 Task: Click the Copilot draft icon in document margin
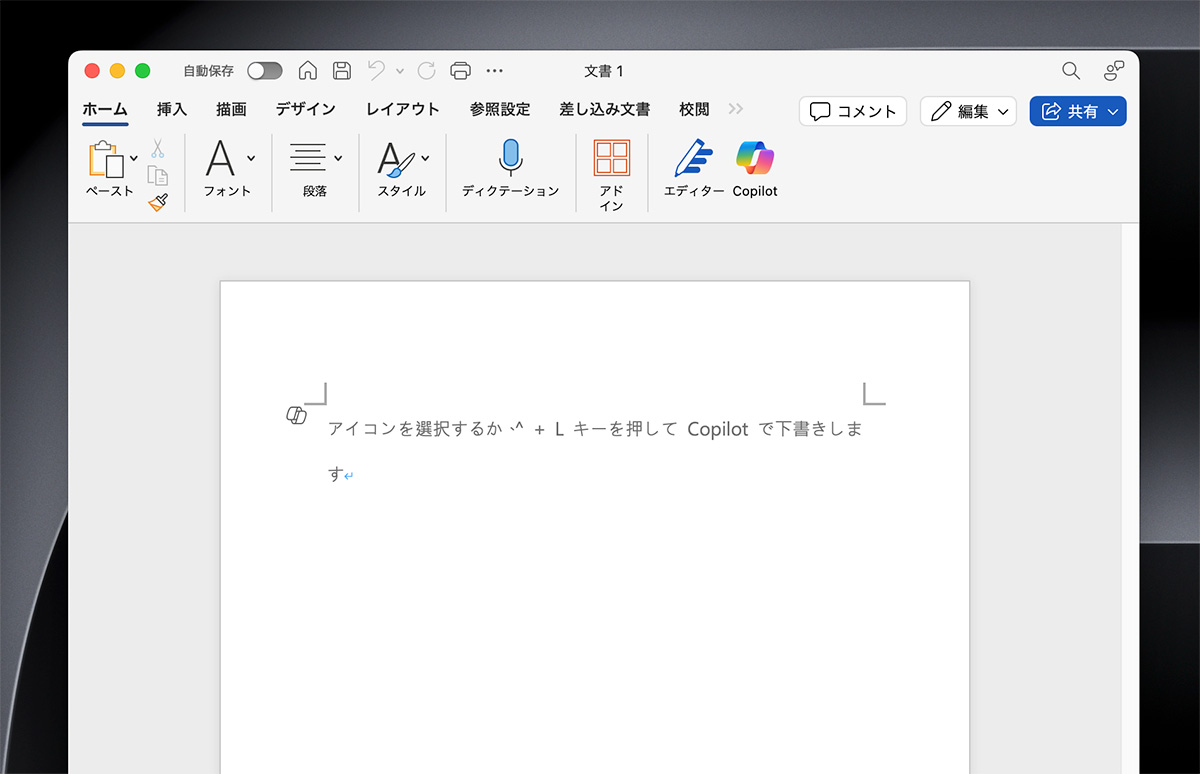pyautogui.click(x=296, y=416)
